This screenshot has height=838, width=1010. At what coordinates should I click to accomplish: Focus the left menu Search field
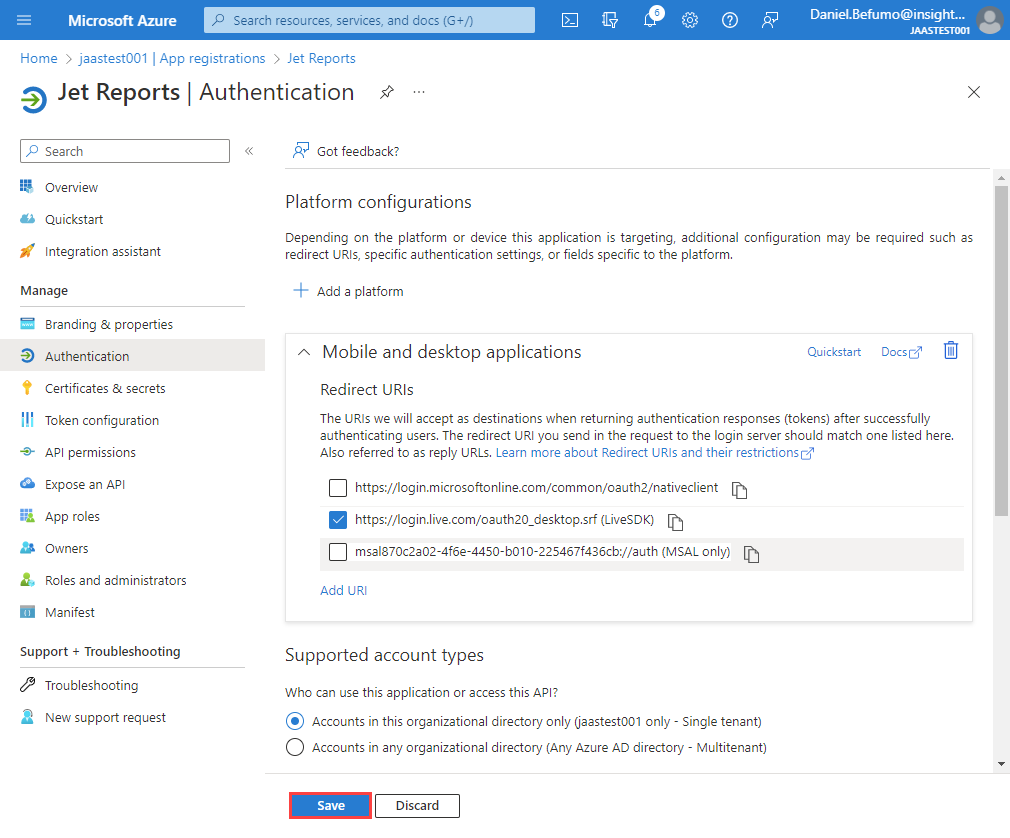pos(125,151)
